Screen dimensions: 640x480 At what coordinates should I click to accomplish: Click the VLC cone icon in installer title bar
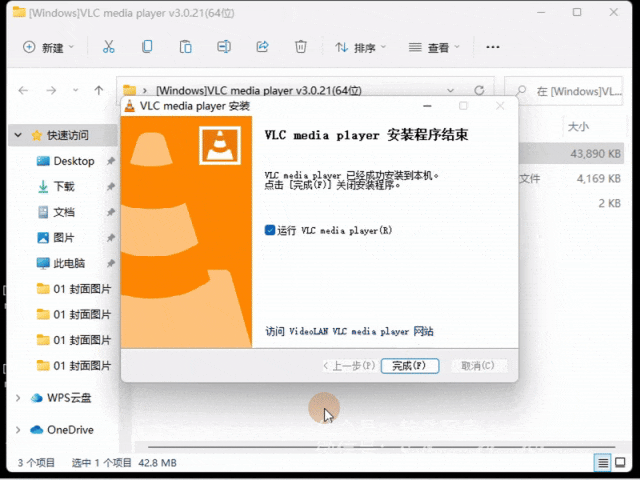click(x=130, y=106)
